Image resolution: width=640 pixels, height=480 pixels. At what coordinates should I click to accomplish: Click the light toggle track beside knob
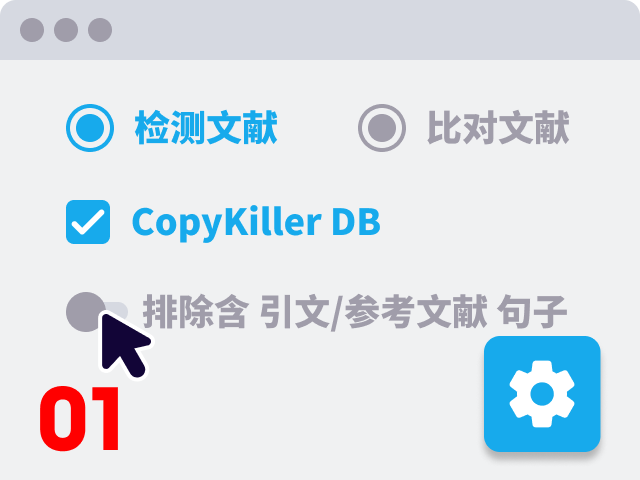pyautogui.click(x=118, y=309)
